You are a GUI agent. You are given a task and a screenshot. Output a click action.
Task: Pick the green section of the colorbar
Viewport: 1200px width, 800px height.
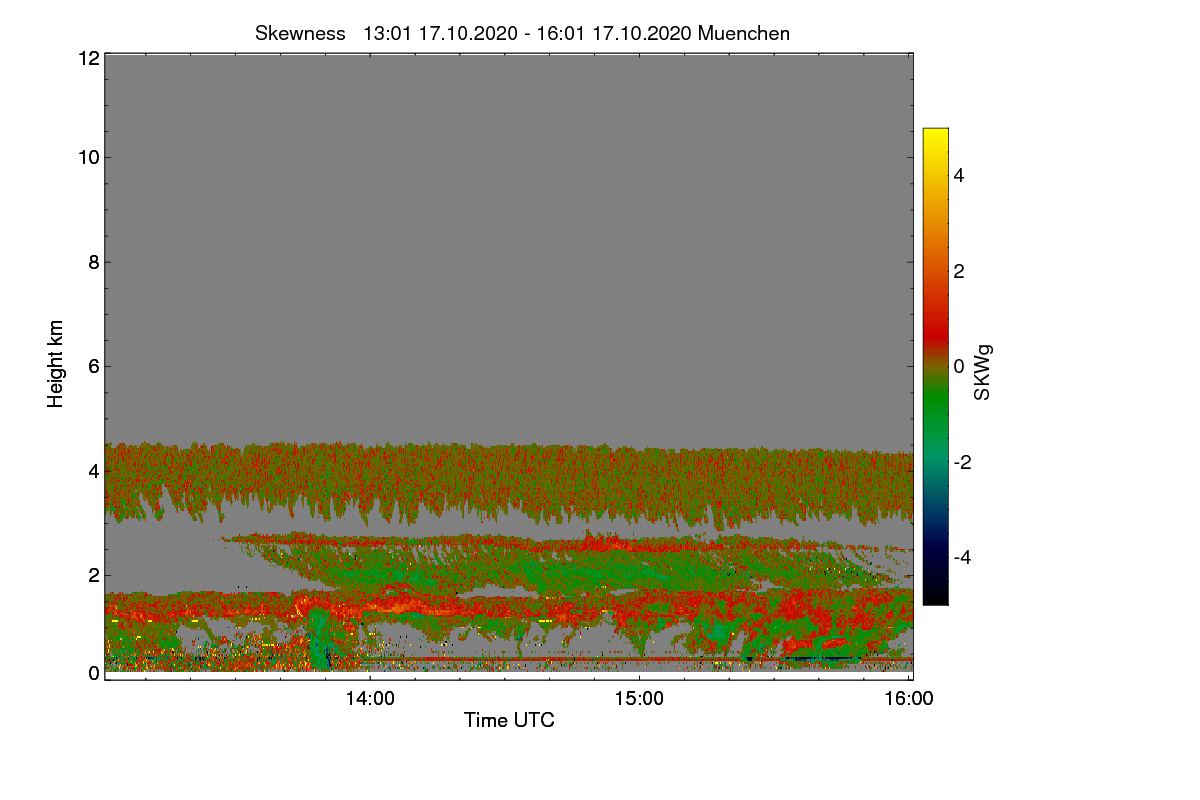935,420
